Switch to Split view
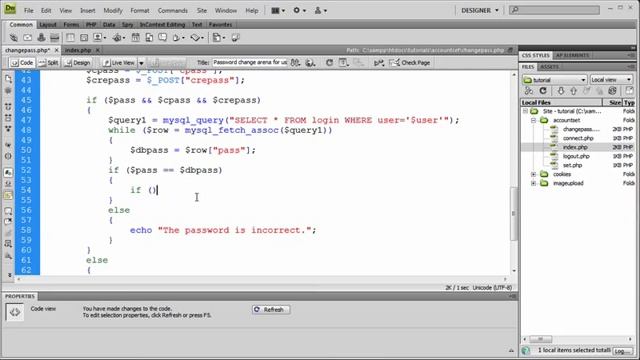Screen dimensions: 640x360 49,63
